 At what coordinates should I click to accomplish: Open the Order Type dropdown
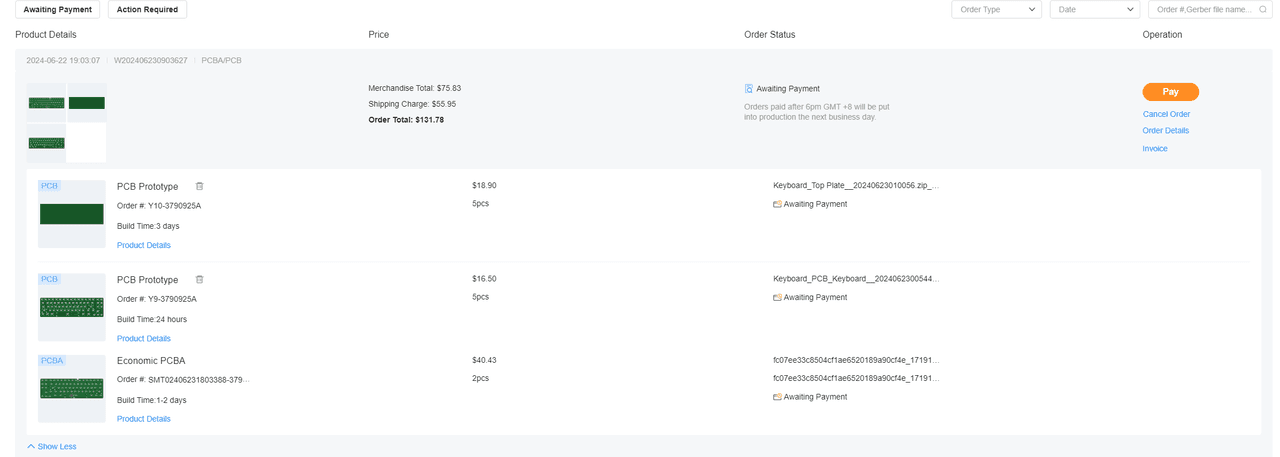tap(996, 10)
